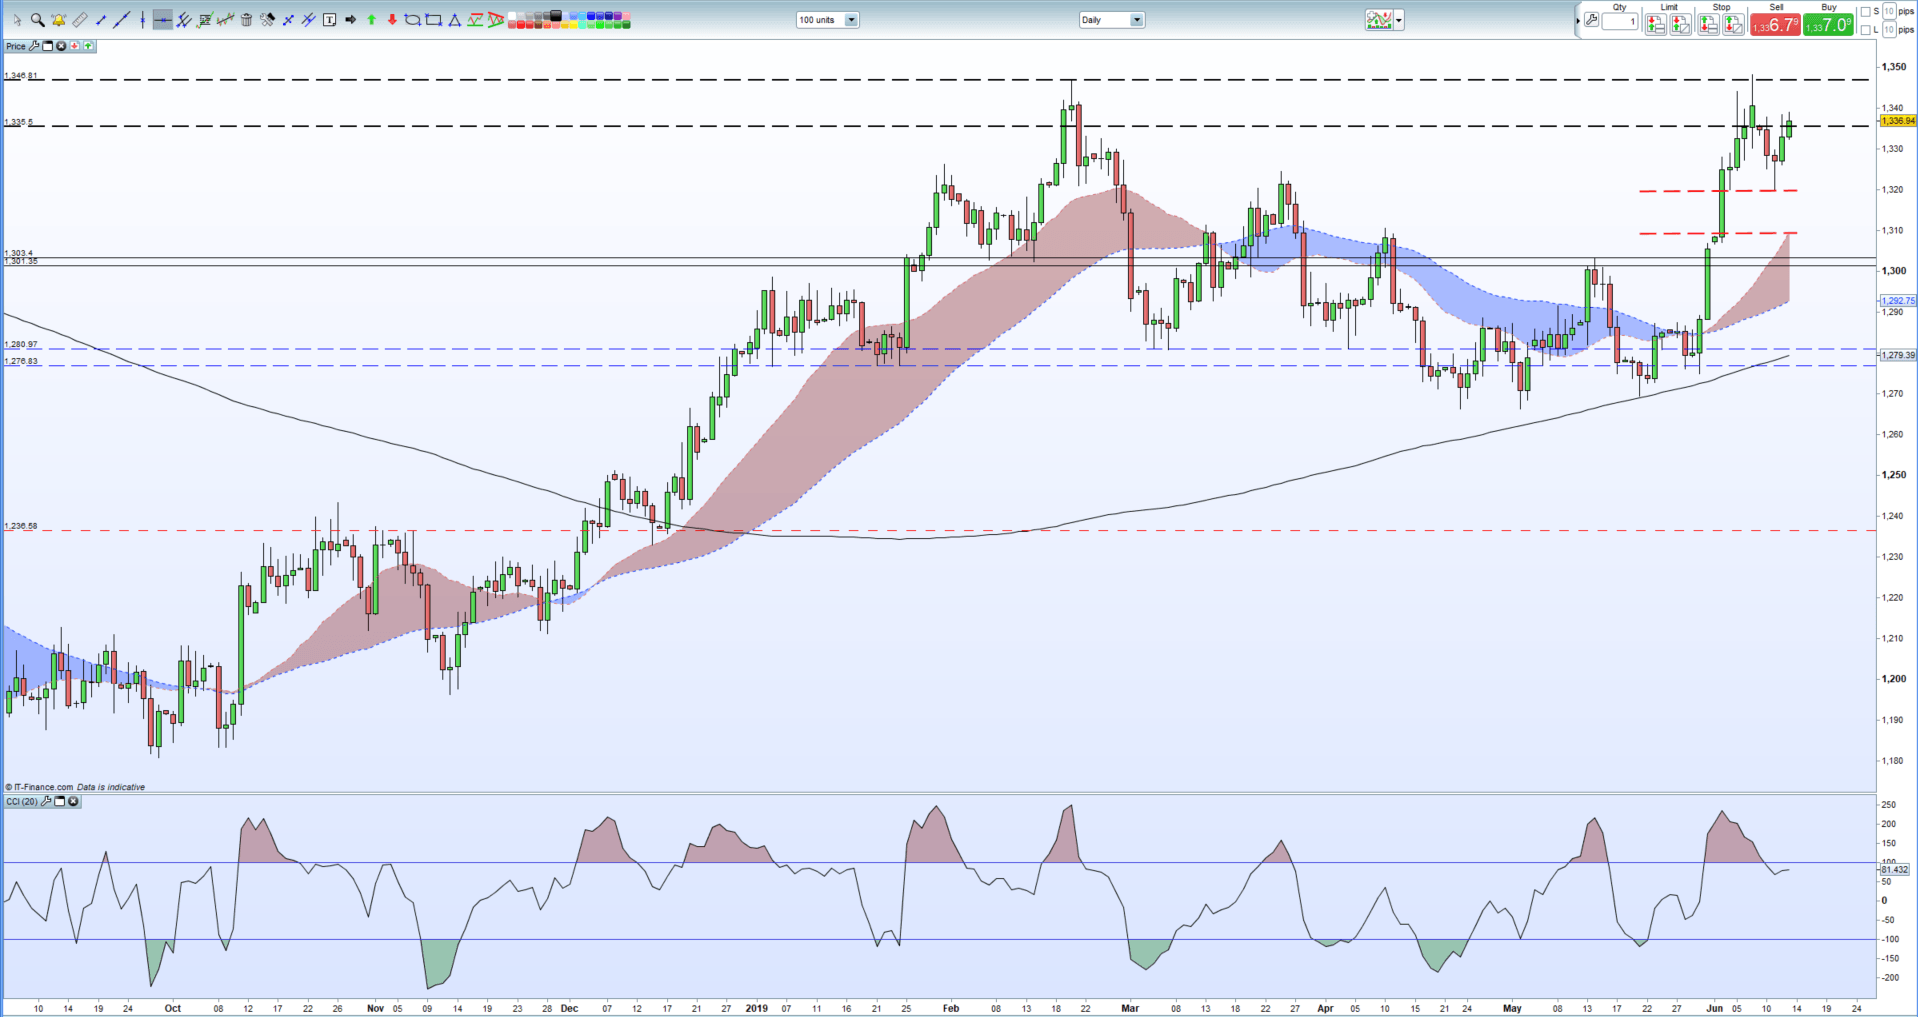The width and height of the screenshot is (1918, 1017).
Task: Tick the L limit distance checkbox
Action: tap(1865, 30)
